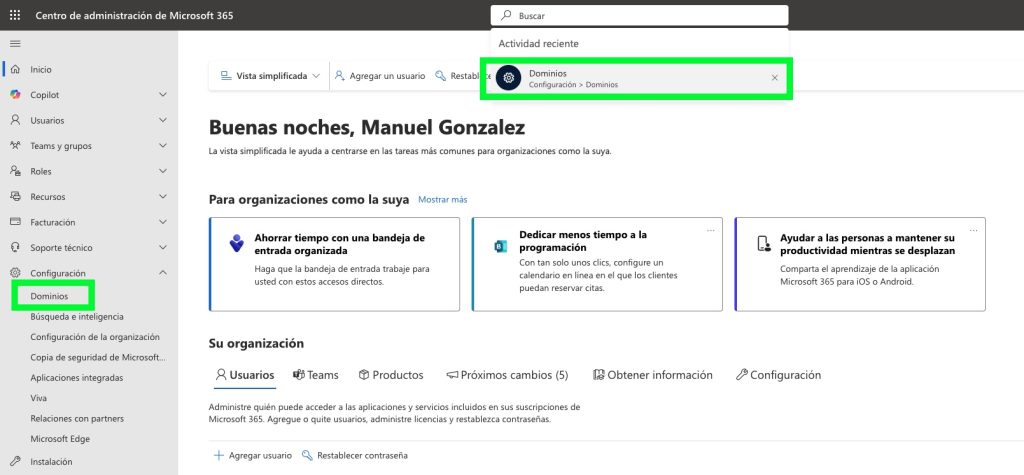
Task: Expand the Teams y grupos menu
Action: 163,145
